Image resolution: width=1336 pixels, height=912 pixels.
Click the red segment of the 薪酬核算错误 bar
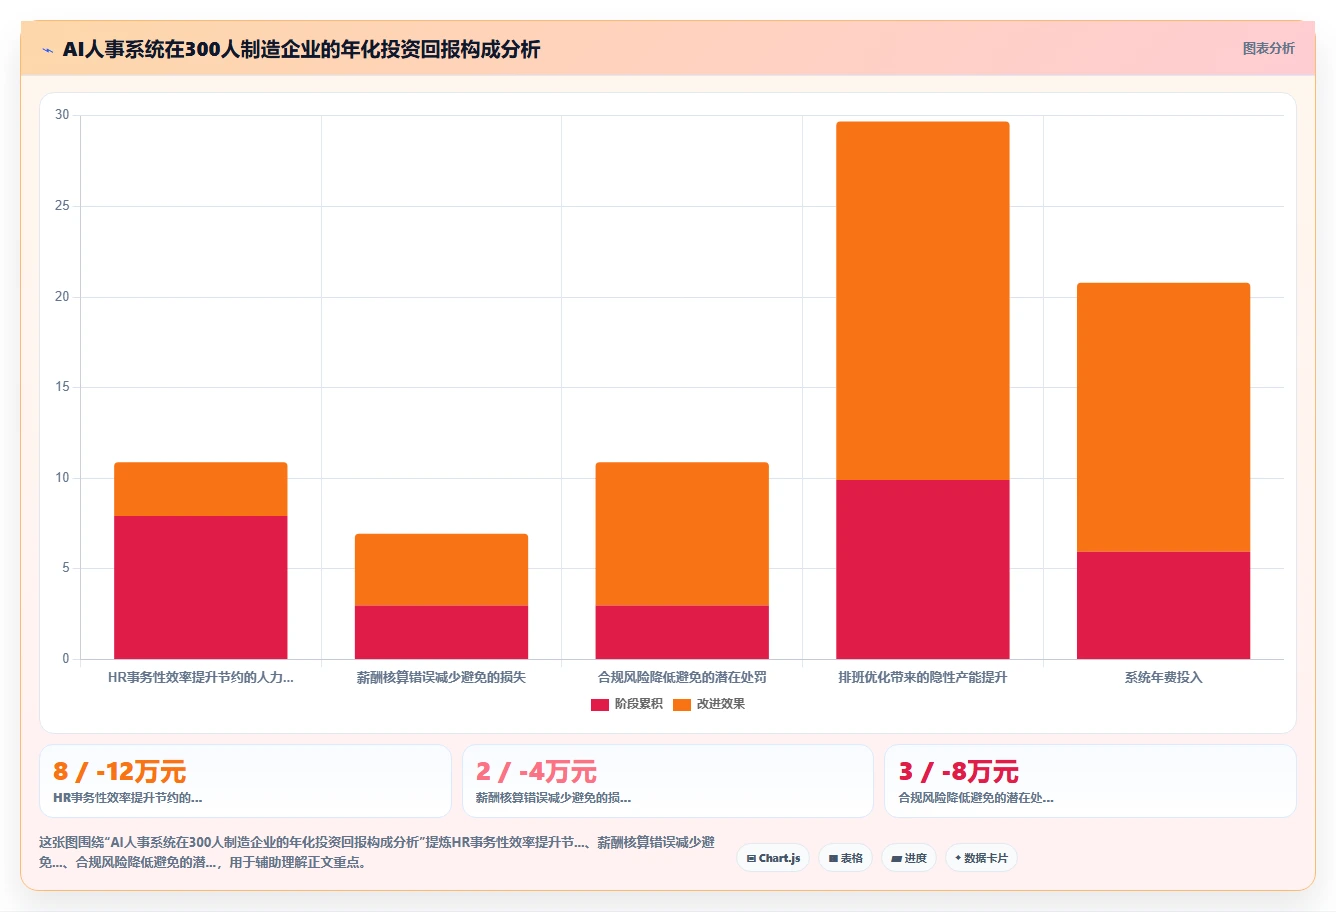pos(441,632)
